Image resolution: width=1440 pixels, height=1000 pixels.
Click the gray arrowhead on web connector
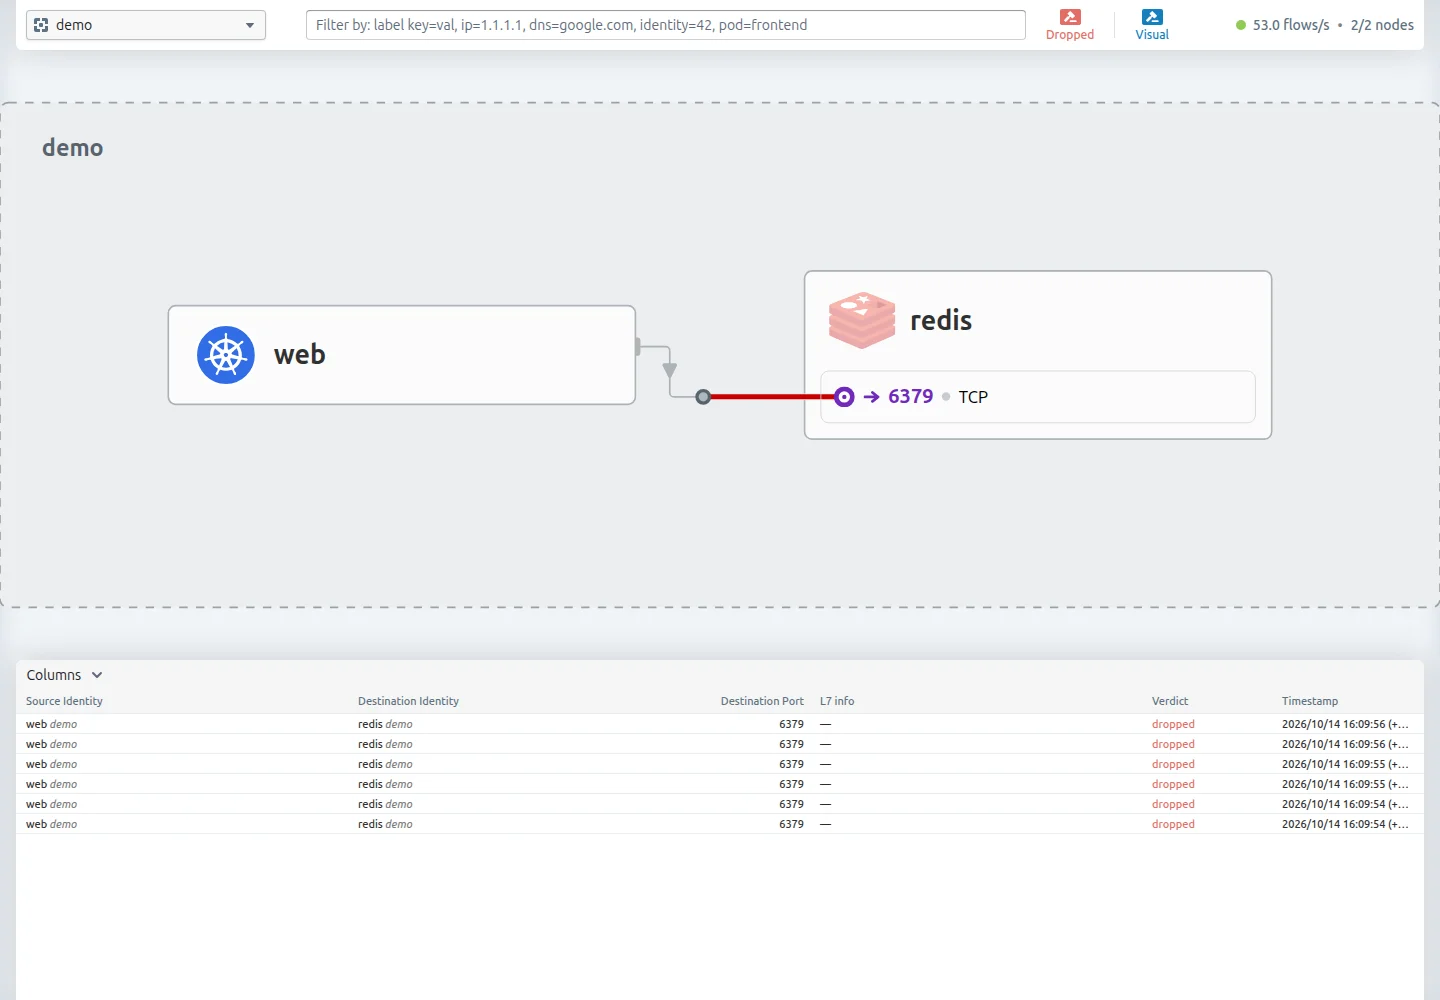pos(670,370)
